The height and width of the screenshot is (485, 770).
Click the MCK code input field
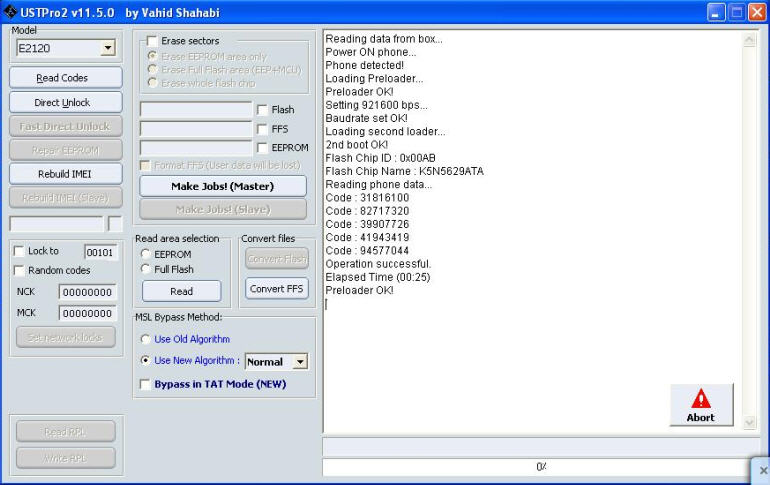[x=87, y=313]
